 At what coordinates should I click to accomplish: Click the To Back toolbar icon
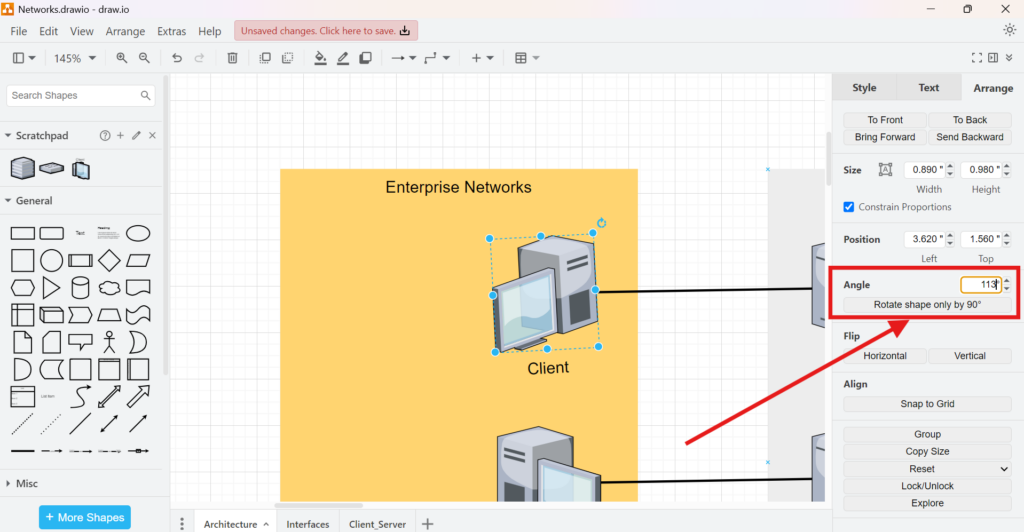[x=287, y=58]
